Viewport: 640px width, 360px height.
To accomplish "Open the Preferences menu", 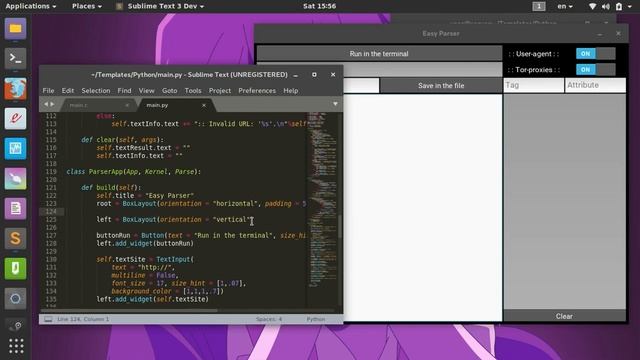I will [x=257, y=91].
